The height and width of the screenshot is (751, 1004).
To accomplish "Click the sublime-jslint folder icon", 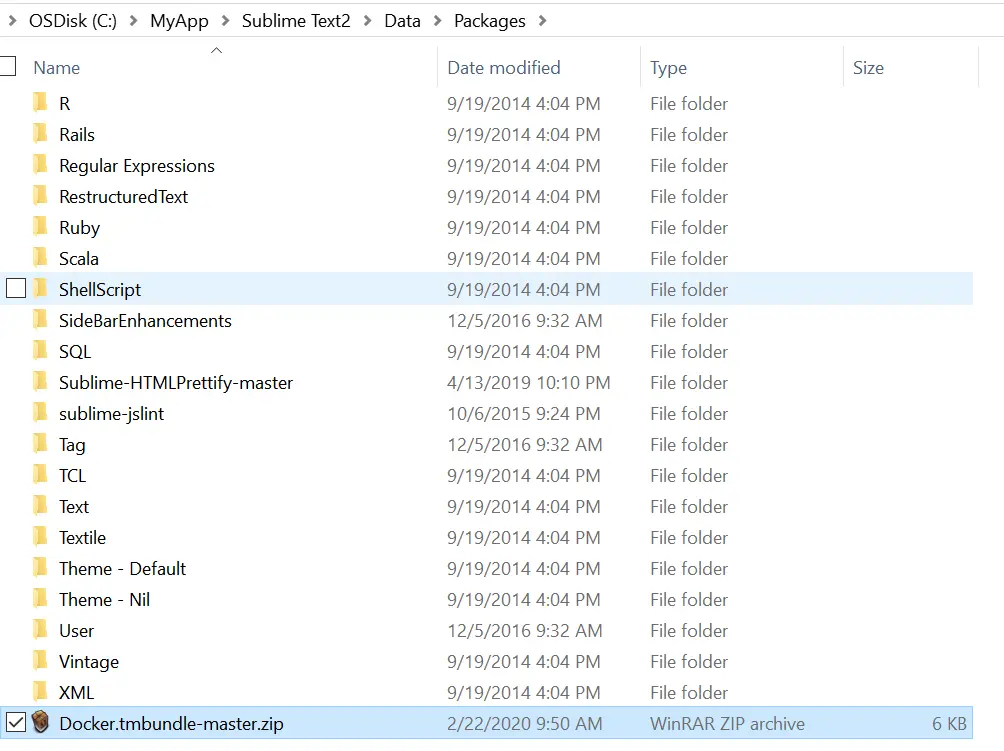I will [40, 414].
